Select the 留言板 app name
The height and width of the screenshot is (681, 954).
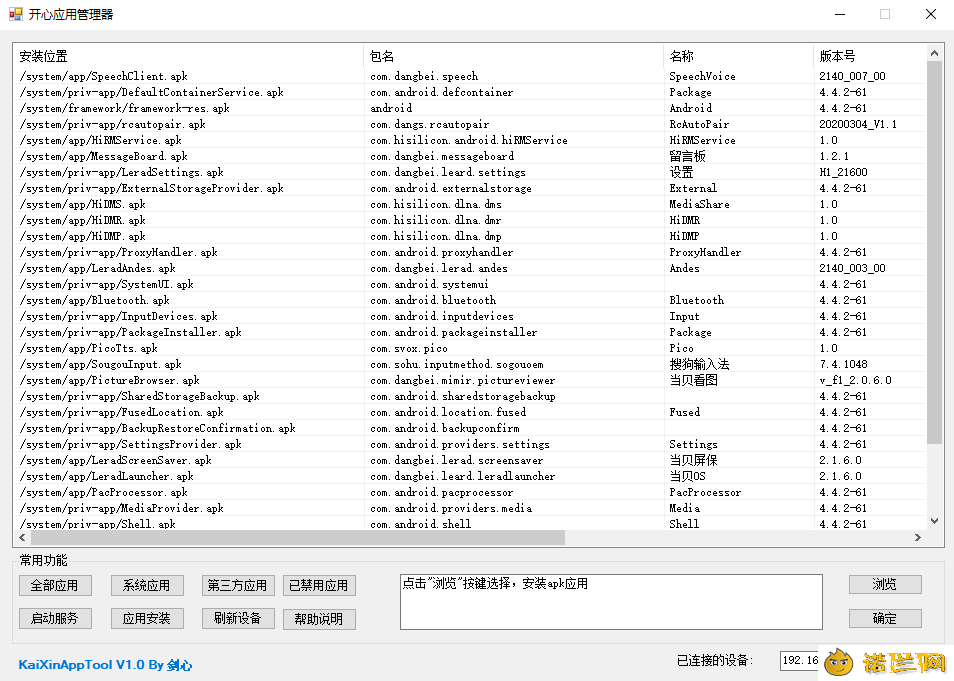(x=688, y=156)
